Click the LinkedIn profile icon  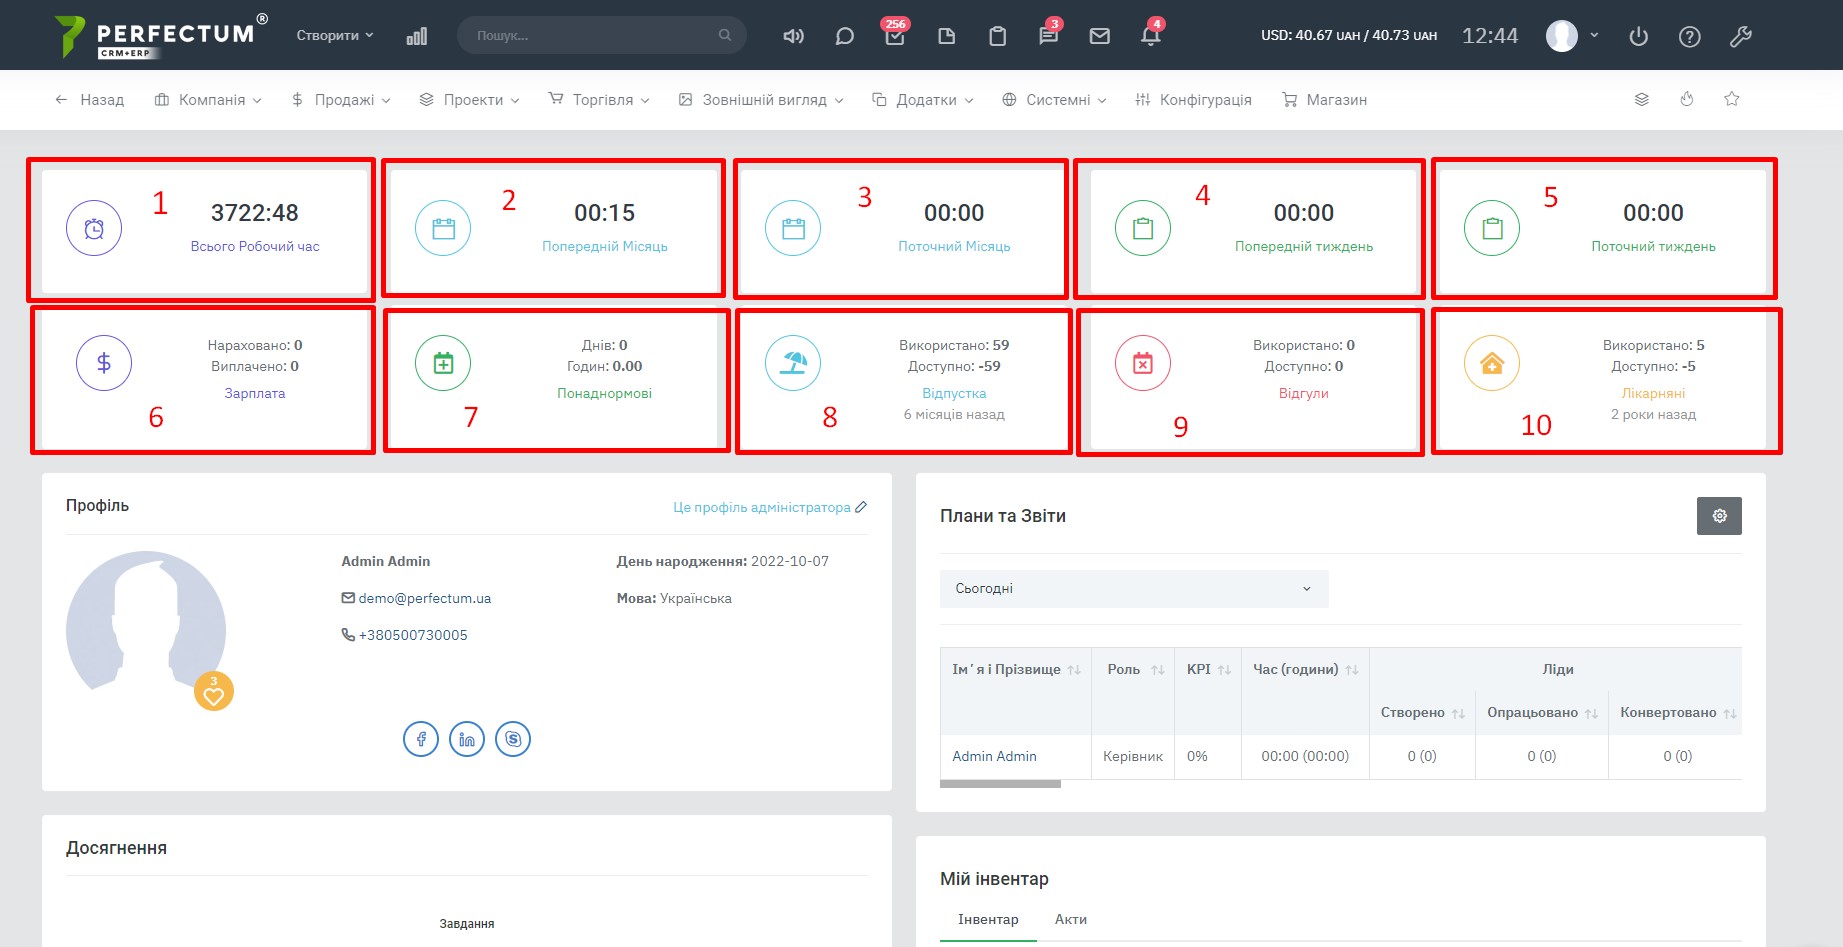[x=467, y=739]
